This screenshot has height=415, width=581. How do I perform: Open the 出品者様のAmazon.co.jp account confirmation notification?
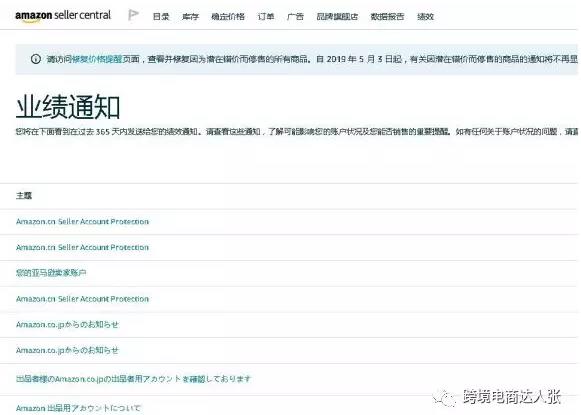click(x=133, y=379)
